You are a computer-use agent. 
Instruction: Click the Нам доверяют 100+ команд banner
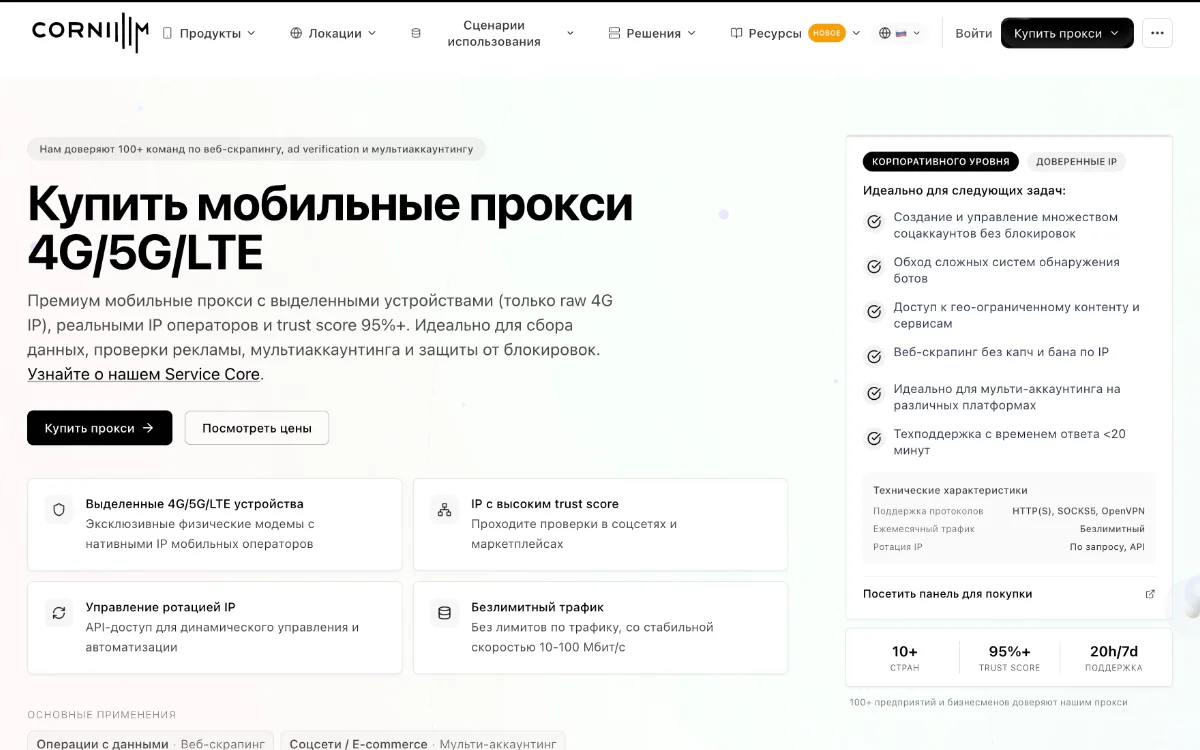click(x=256, y=149)
